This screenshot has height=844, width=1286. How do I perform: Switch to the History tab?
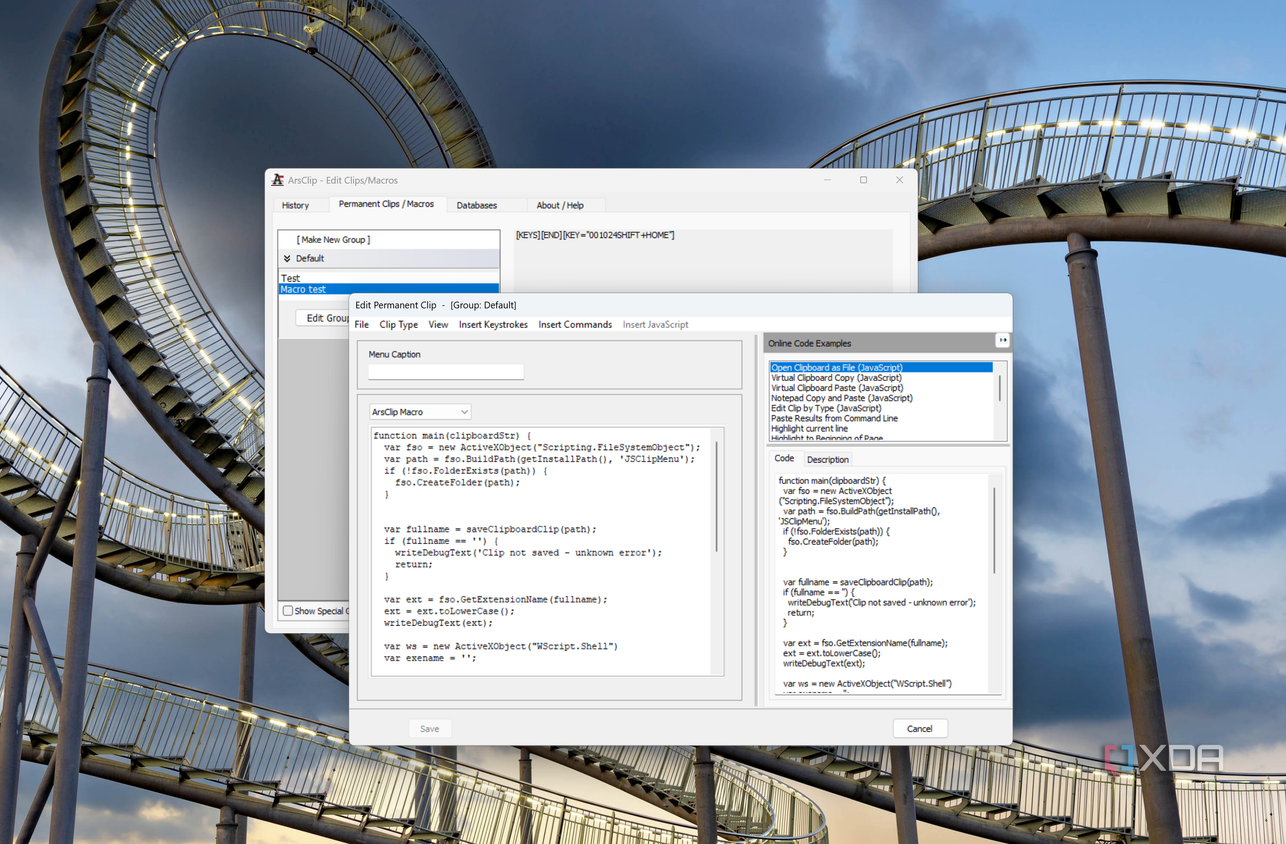click(295, 205)
